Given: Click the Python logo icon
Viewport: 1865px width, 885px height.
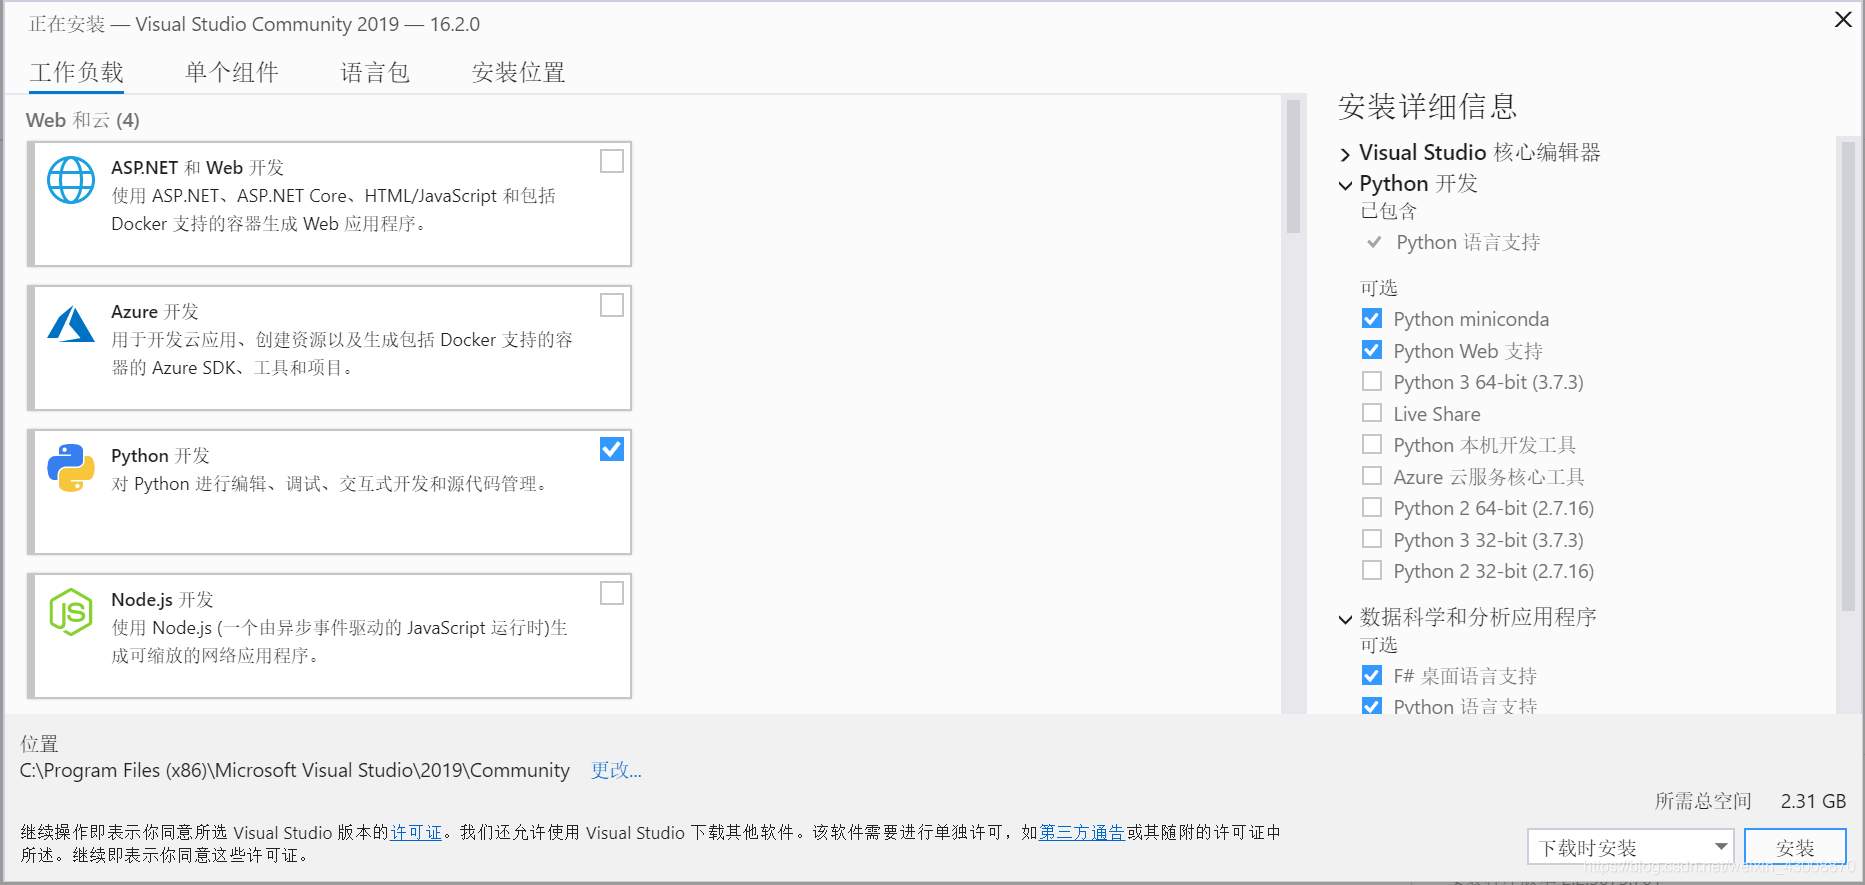Looking at the screenshot, I should [x=71, y=468].
